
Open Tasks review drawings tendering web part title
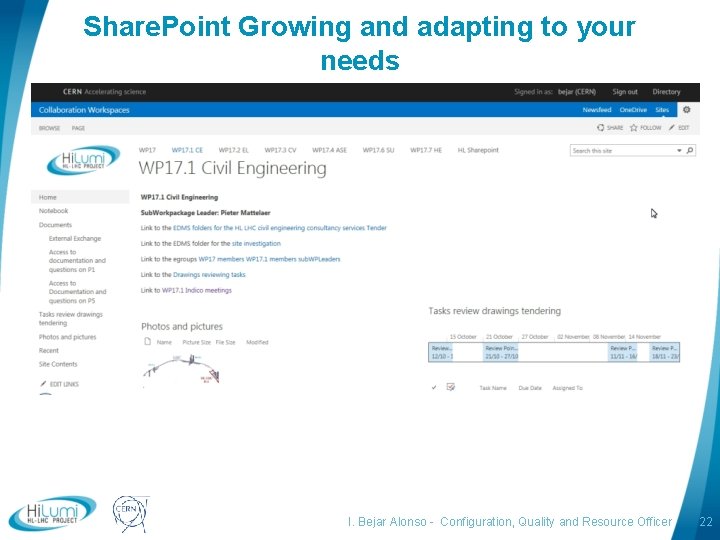click(495, 311)
